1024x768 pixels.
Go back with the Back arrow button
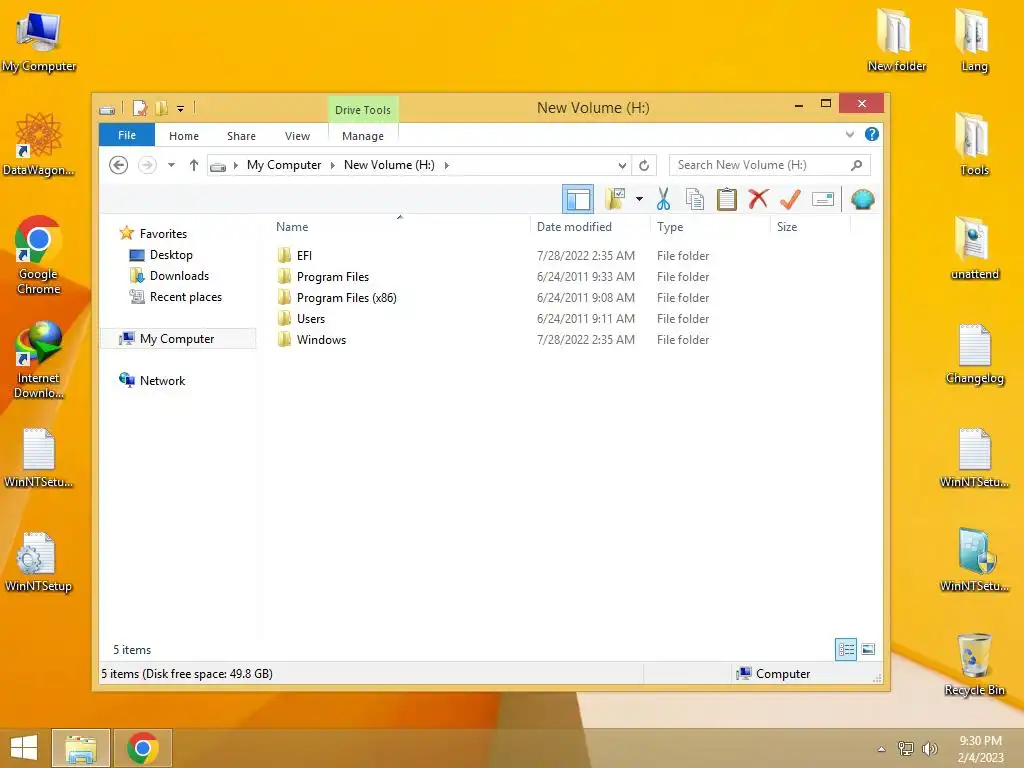click(x=118, y=165)
